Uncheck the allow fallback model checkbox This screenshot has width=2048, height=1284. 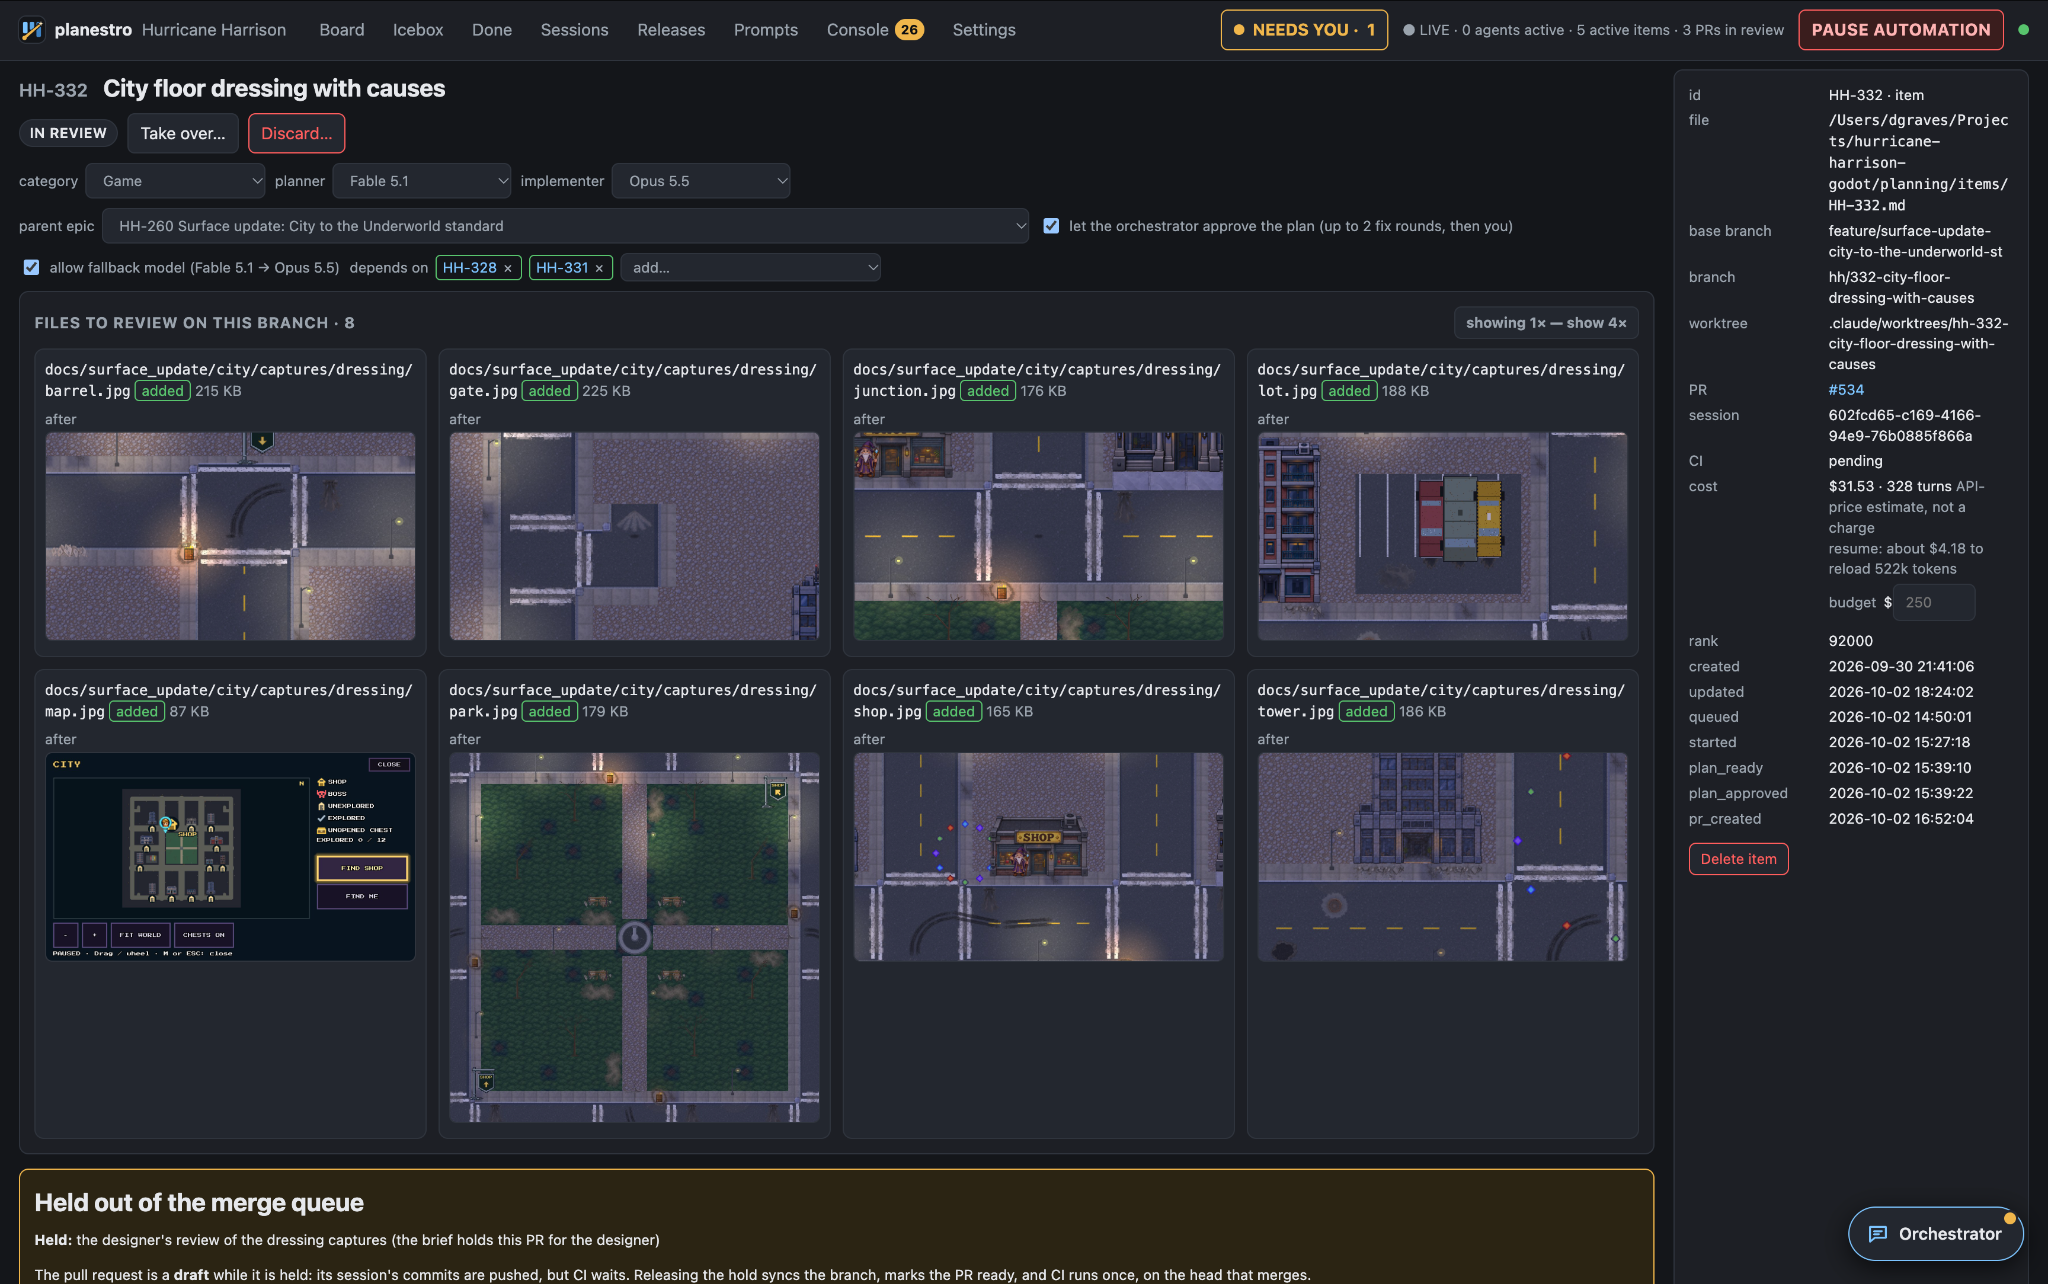pos(31,267)
